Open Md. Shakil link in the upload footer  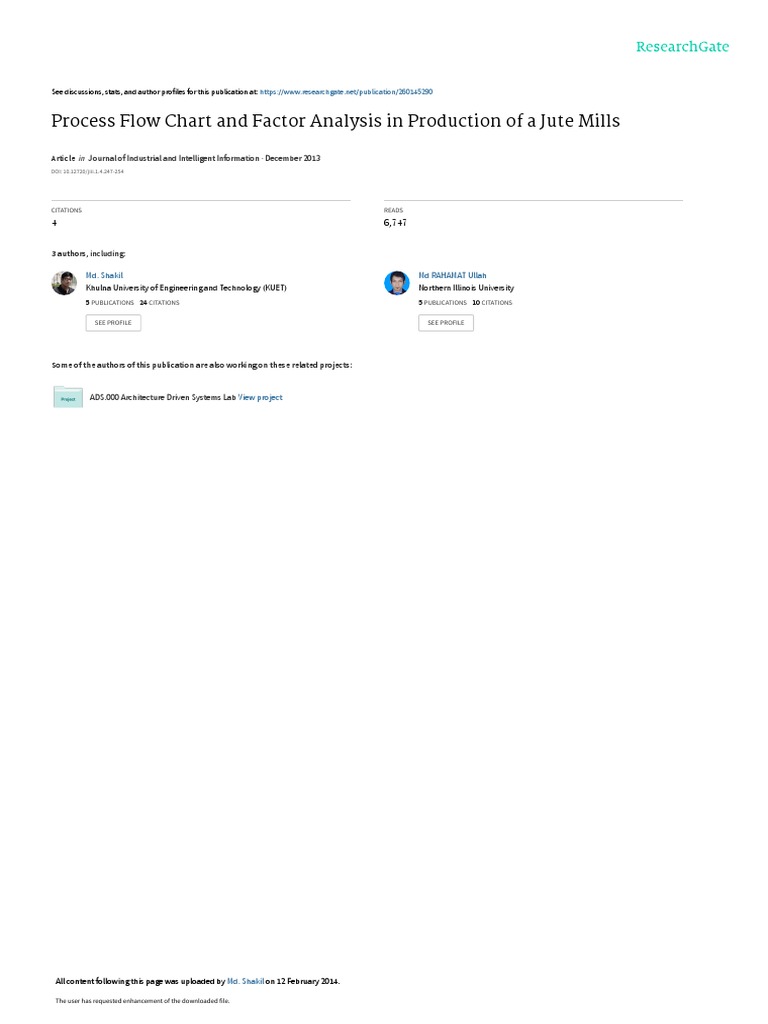[x=246, y=981]
